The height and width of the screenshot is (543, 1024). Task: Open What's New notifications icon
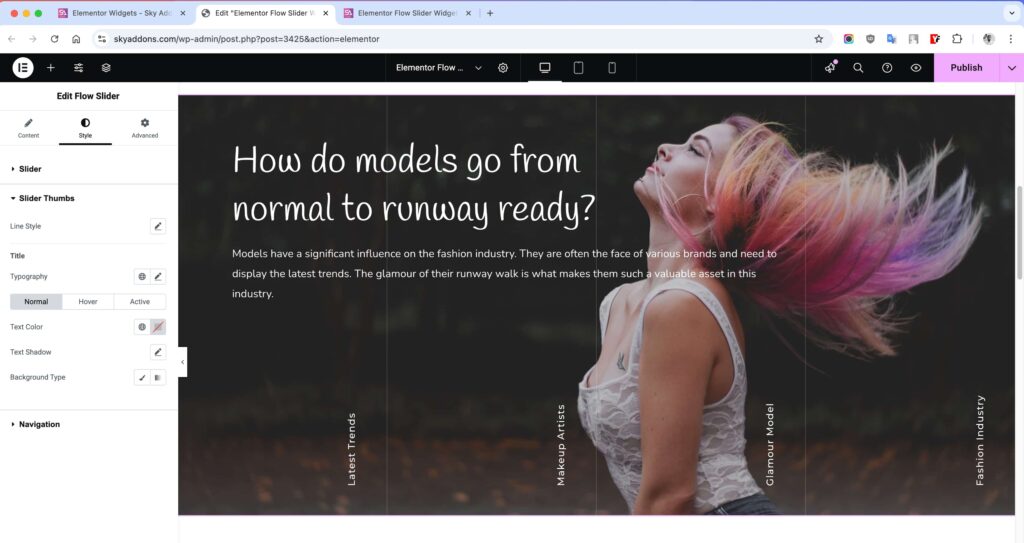(830, 67)
